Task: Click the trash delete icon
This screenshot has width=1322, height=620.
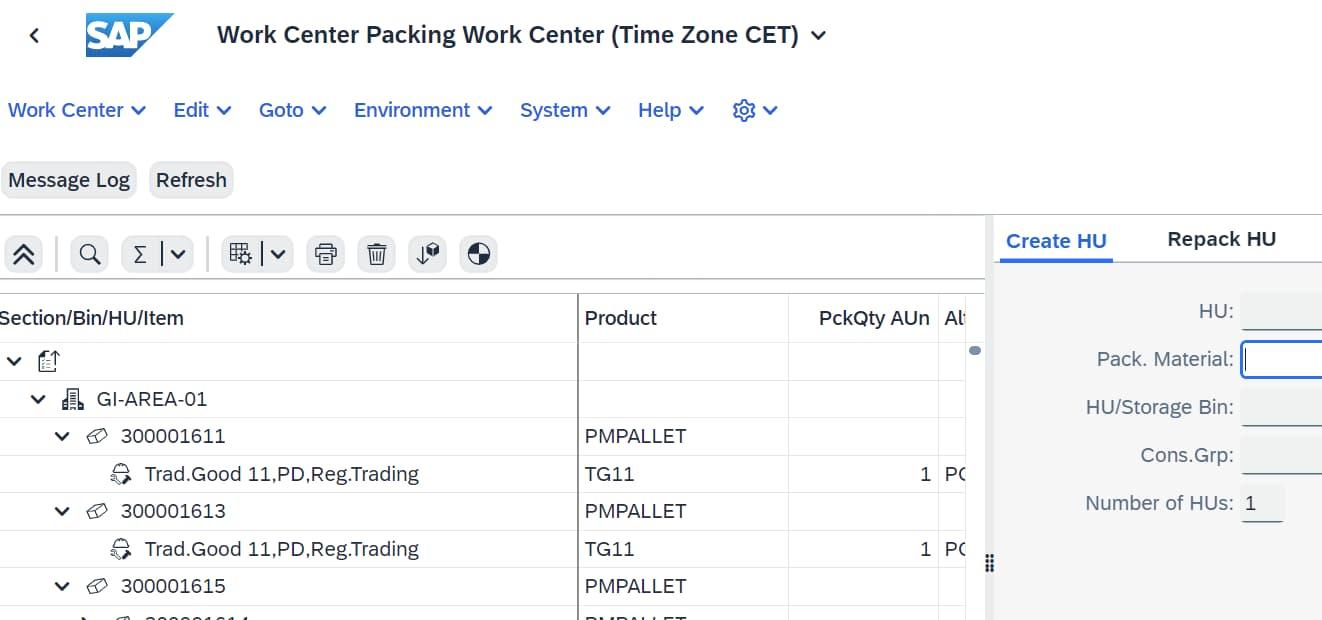Action: pyautogui.click(x=376, y=255)
